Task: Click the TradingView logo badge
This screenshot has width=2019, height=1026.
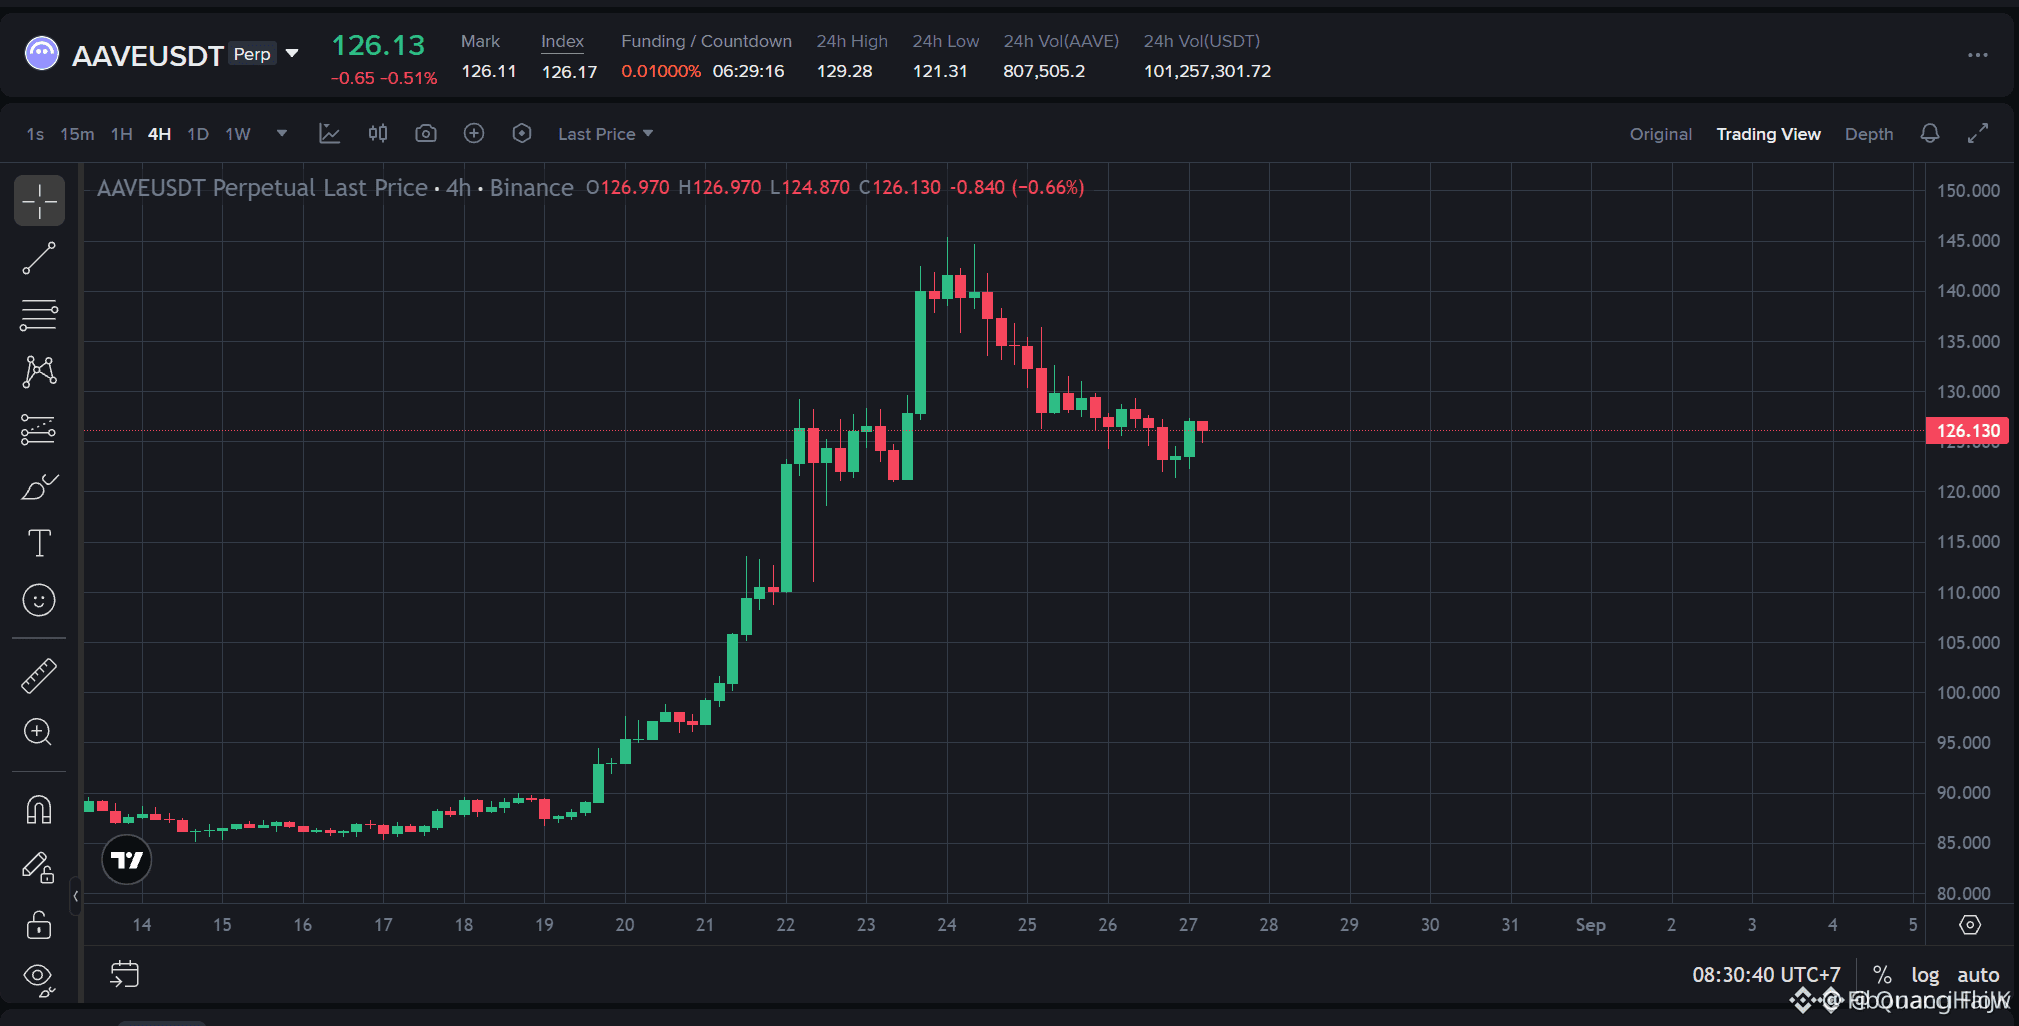Action: tap(127, 860)
